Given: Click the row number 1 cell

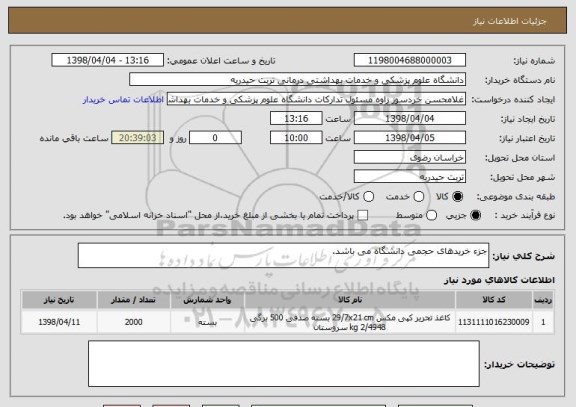Looking at the screenshot, I should (x=543, y=322).
